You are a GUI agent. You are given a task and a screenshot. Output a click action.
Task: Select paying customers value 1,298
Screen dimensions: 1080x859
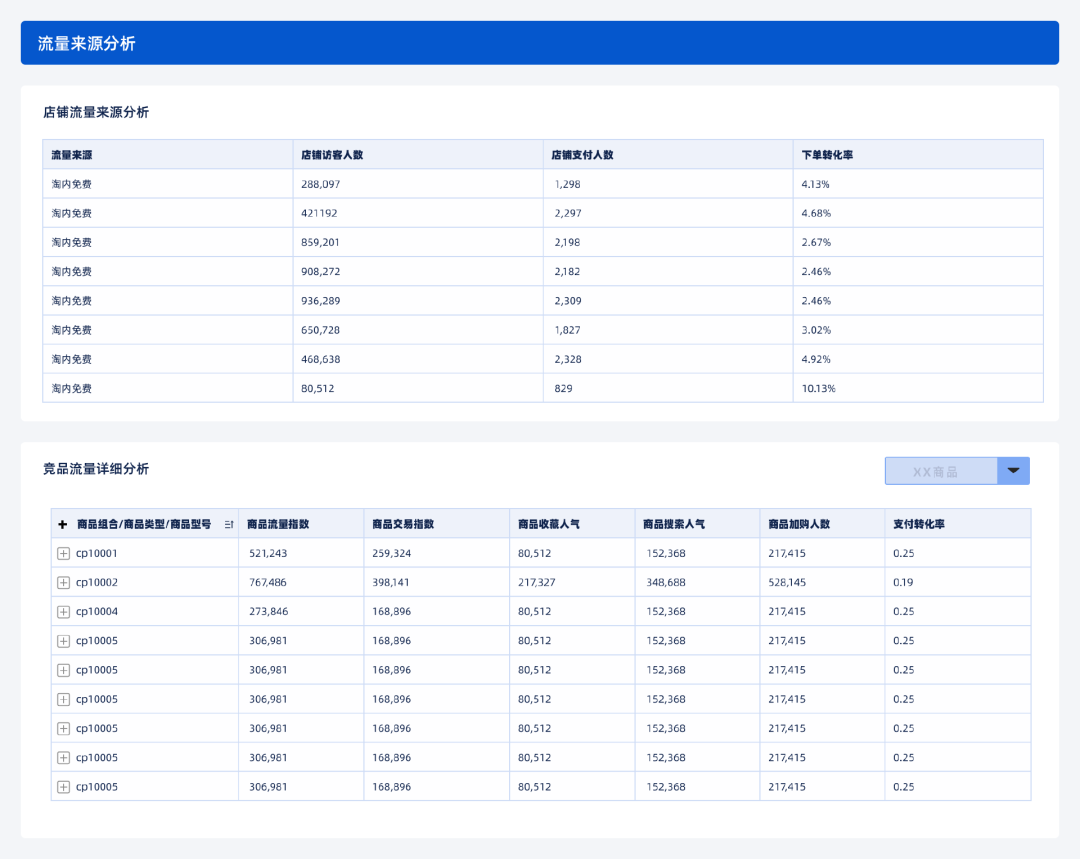tap(568, 184)
